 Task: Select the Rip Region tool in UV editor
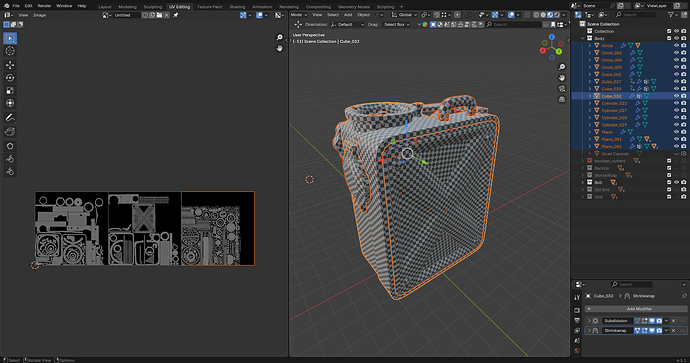pyautogui.click(x=10, y=132)
